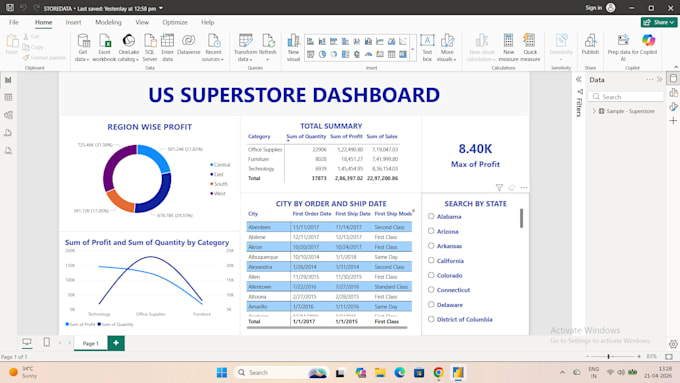Click the state slicer scrollbar
This screenshot has height=383, width=680.
tap(521, 218)
